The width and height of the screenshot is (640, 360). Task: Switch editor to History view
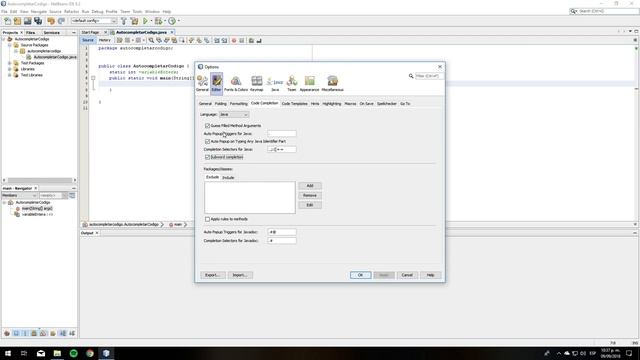coord(104,40)
